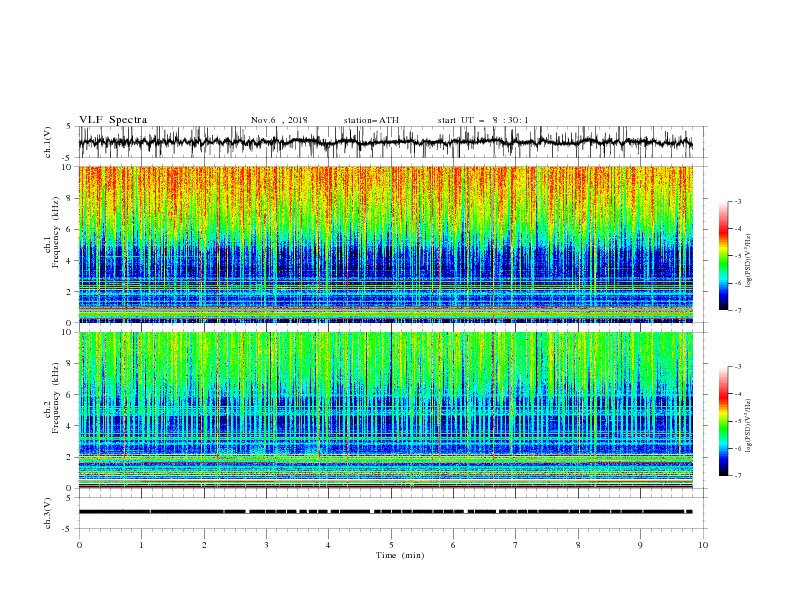This screenshot has height=612, width=792.
Task: Click the 'VLF Spectra' title text
Action: [x=113, y=120]
